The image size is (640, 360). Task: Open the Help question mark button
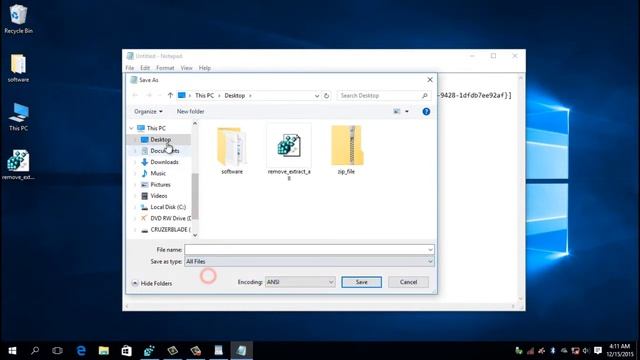426,111
